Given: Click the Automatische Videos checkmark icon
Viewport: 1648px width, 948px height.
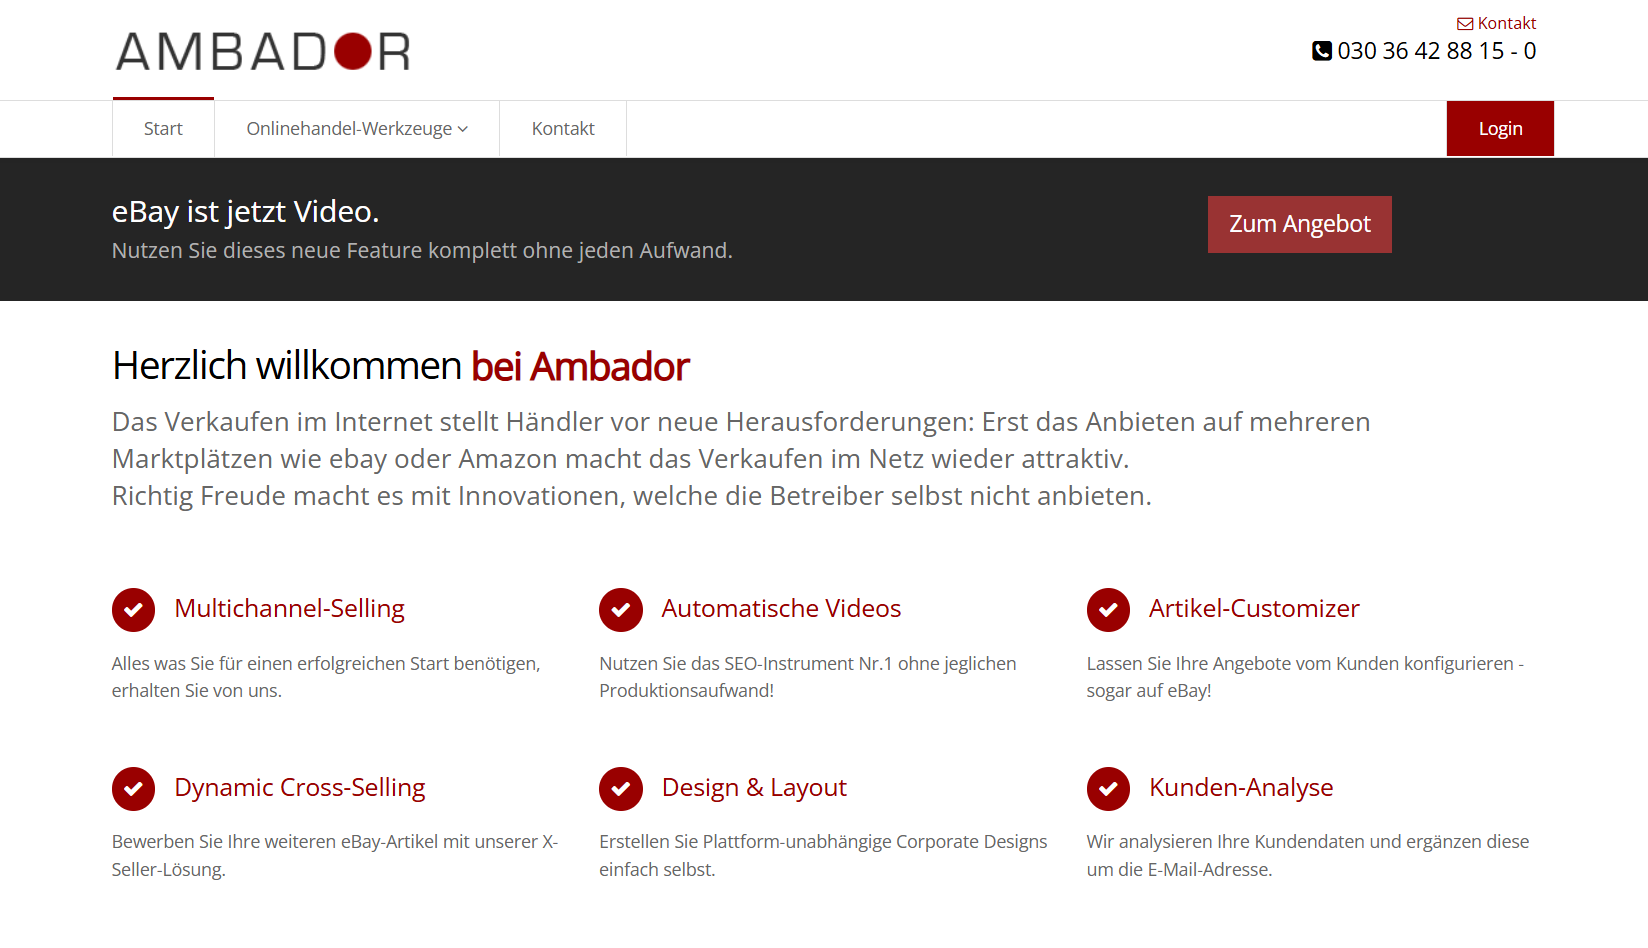Looking at the screenshot, I should click(x=620, y=610).
